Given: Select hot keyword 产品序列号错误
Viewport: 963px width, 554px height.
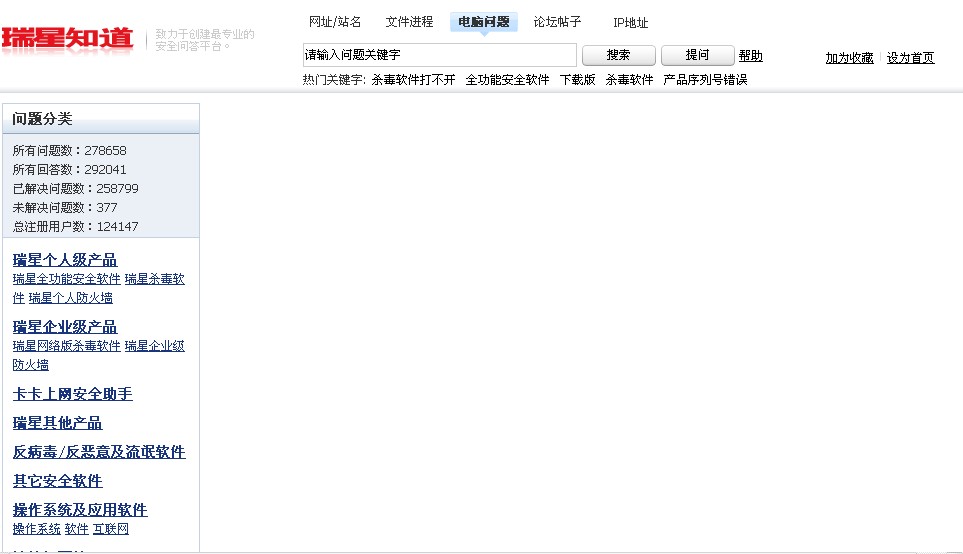Looking at the screenshot, I should (x=705, y=80).
